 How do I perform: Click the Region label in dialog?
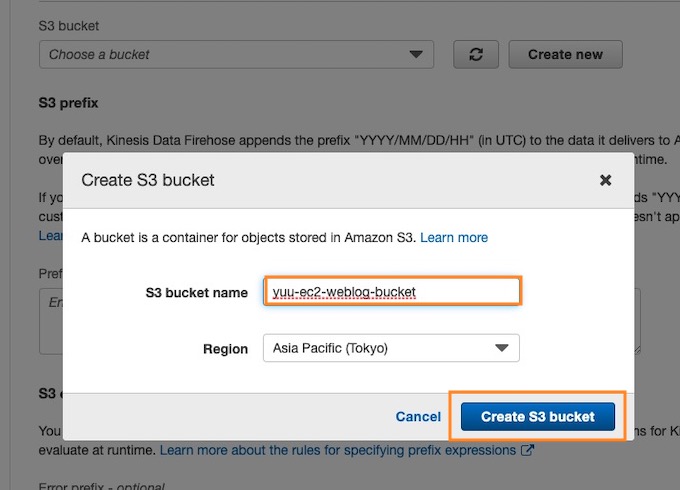(226, 349)
